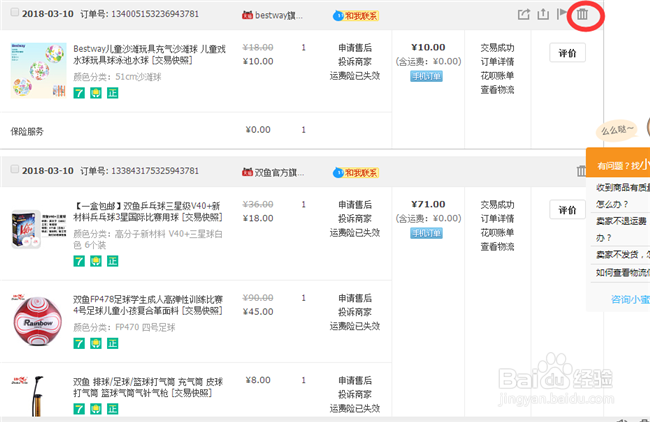Screen dimensions: 650x422
Task: Click the 手机订单 badge under ¥10.00 total
Action: 427,76
